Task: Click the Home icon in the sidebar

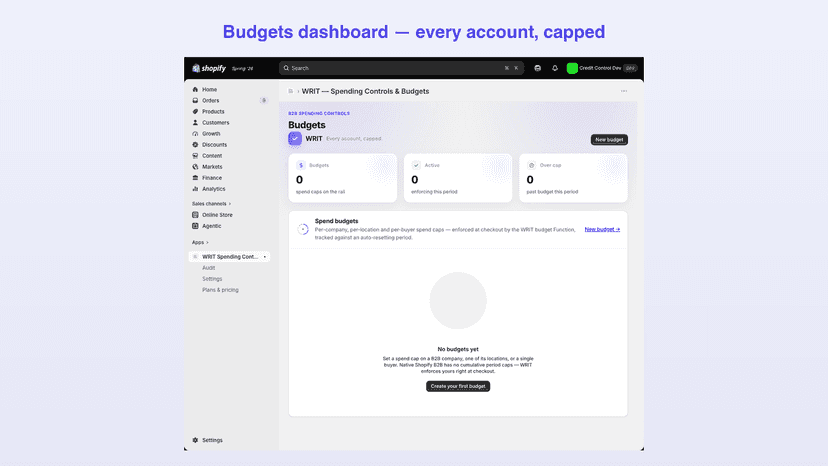Action: click(195, 89)
